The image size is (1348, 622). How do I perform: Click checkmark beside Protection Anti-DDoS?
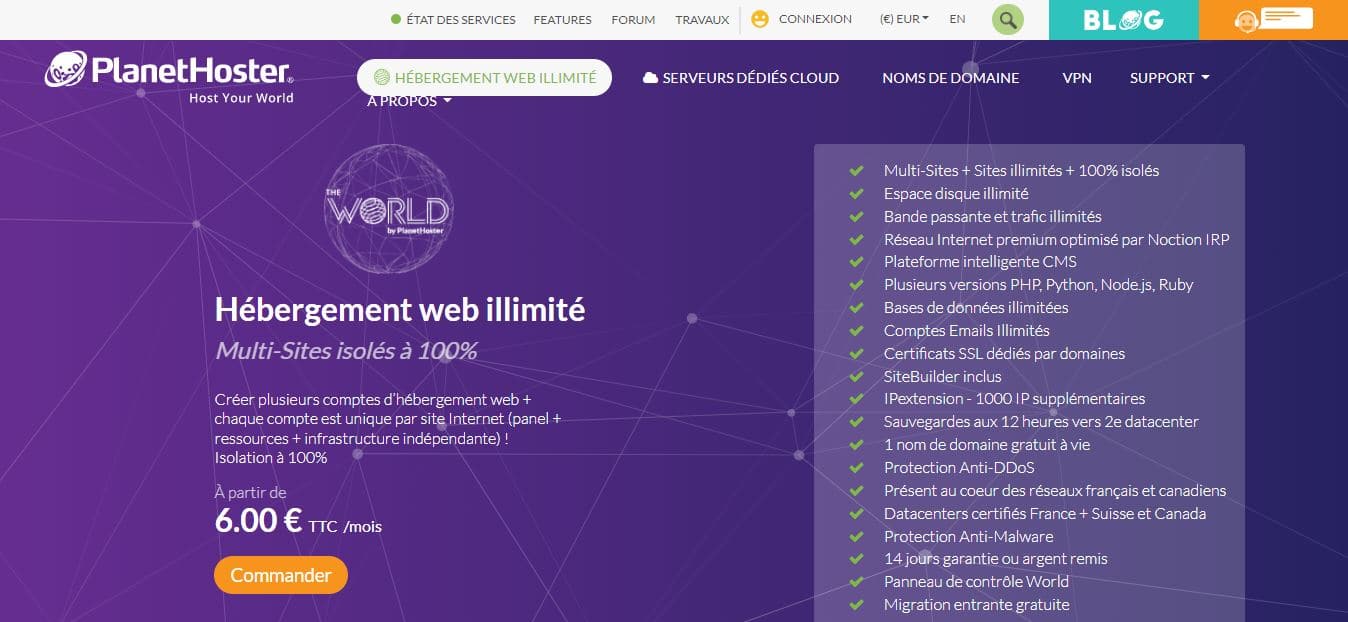tap(856, 468)
